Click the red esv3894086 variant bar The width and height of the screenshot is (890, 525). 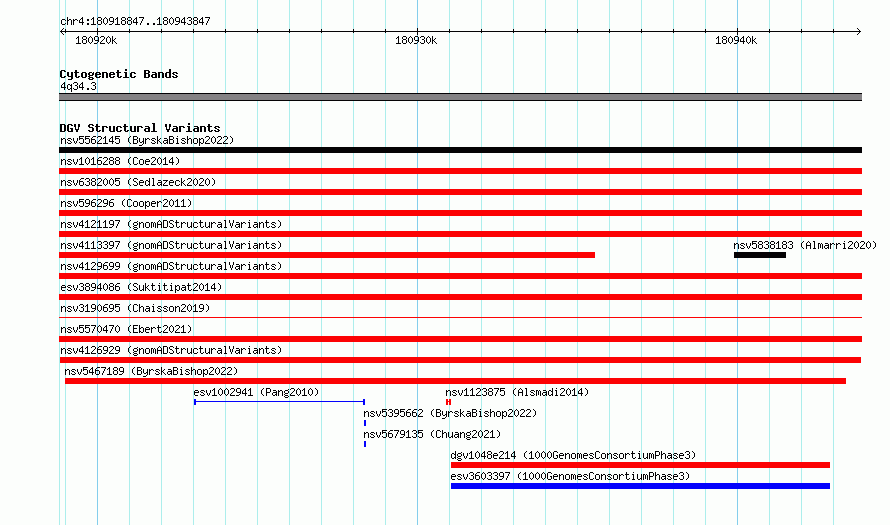point(460,297)
